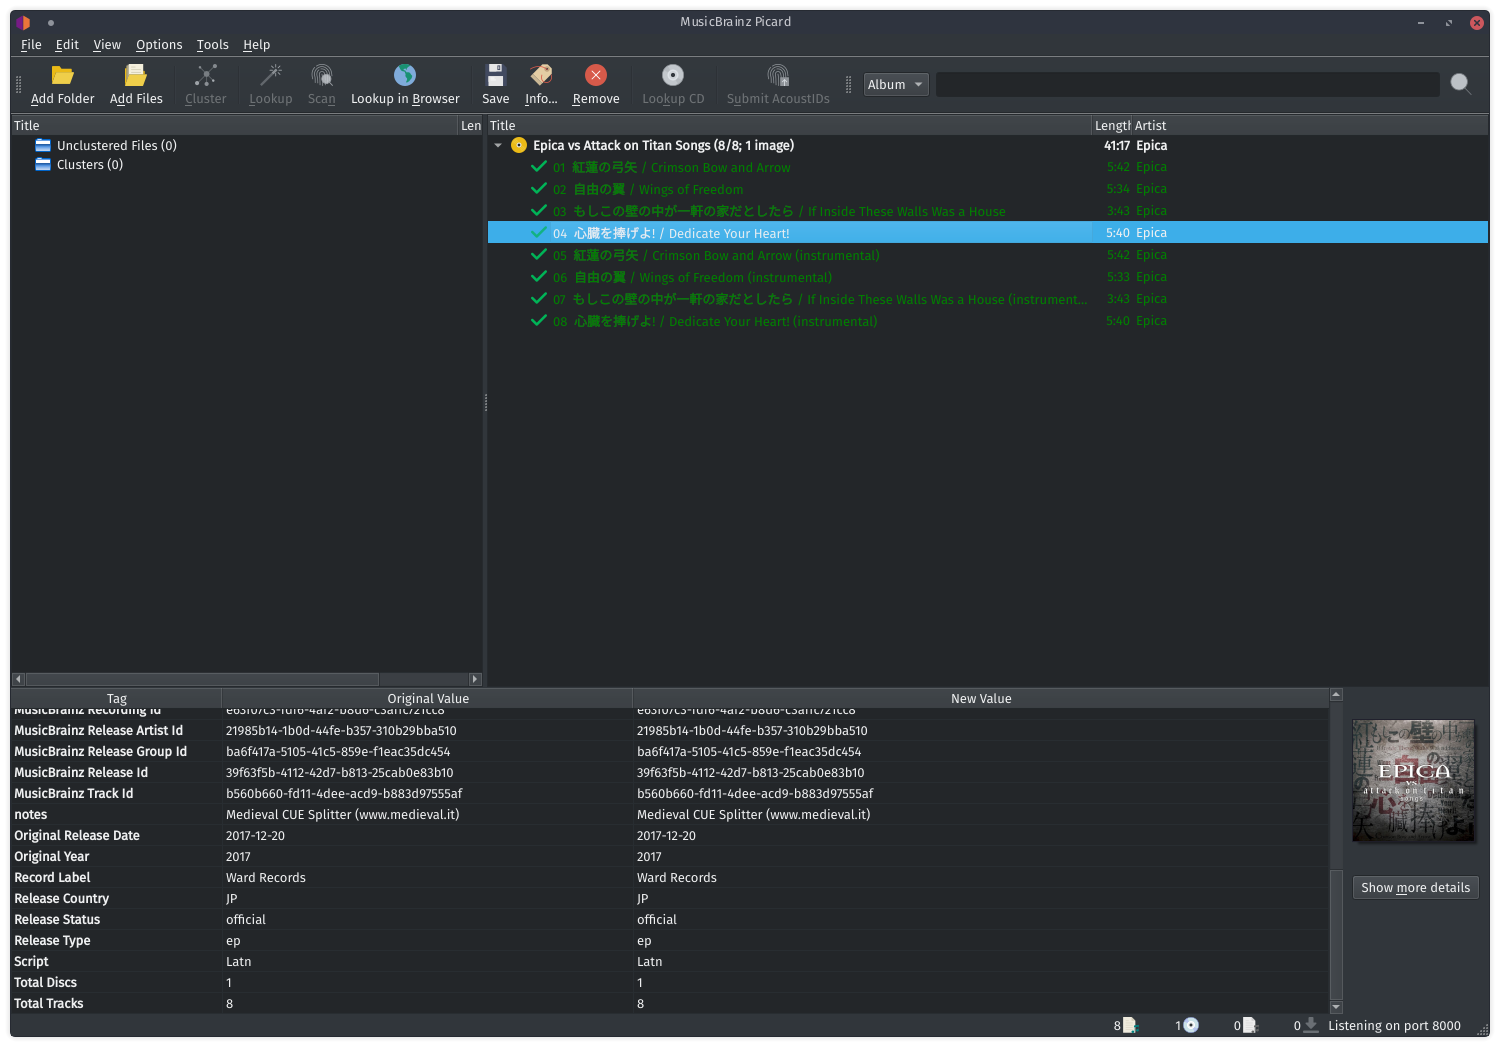Click the Cluster toolbar icon
This screenshot has height=1047, width=1500.
pyautogui.click(x=206, y=75)
